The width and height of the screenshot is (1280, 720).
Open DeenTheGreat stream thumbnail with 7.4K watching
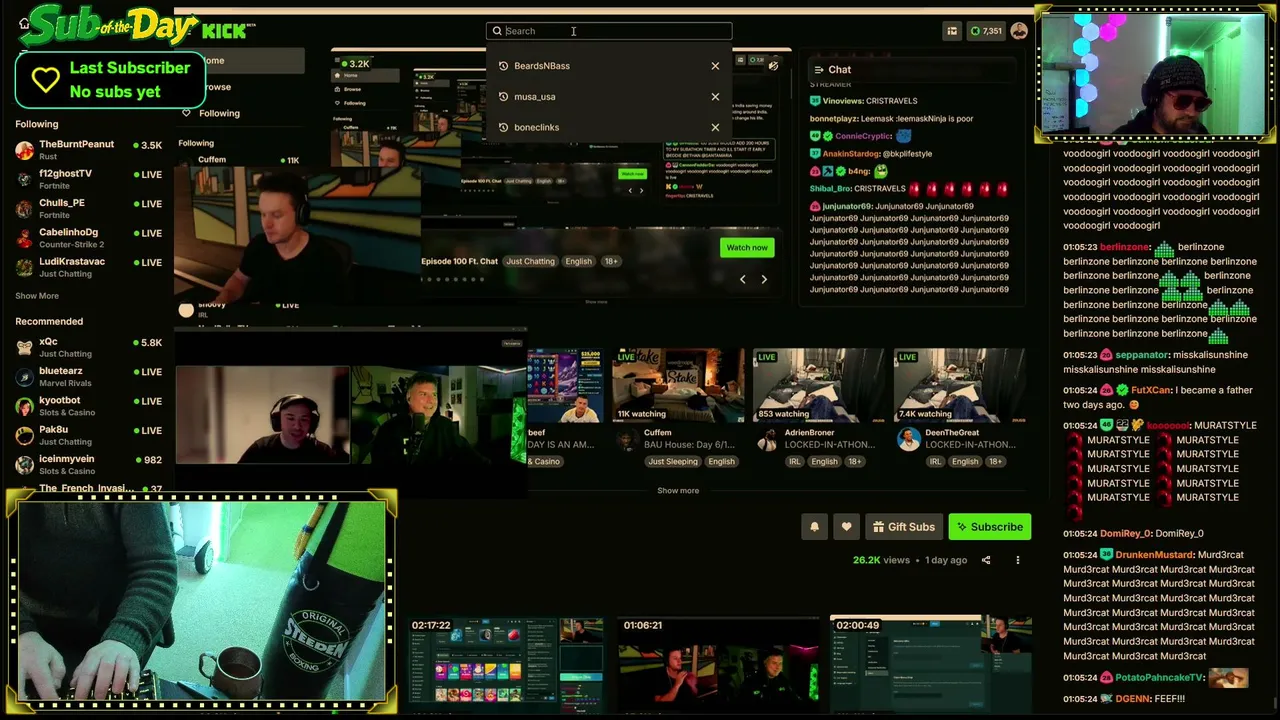pos(960,385)
